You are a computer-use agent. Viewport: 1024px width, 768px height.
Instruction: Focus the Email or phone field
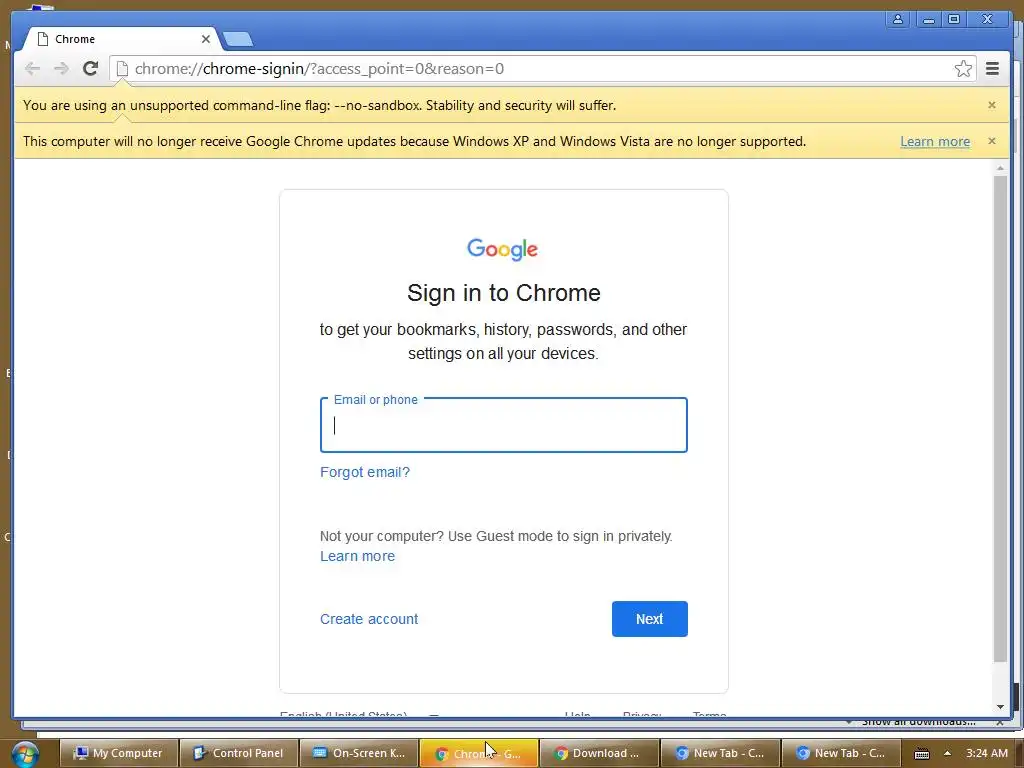504,425
